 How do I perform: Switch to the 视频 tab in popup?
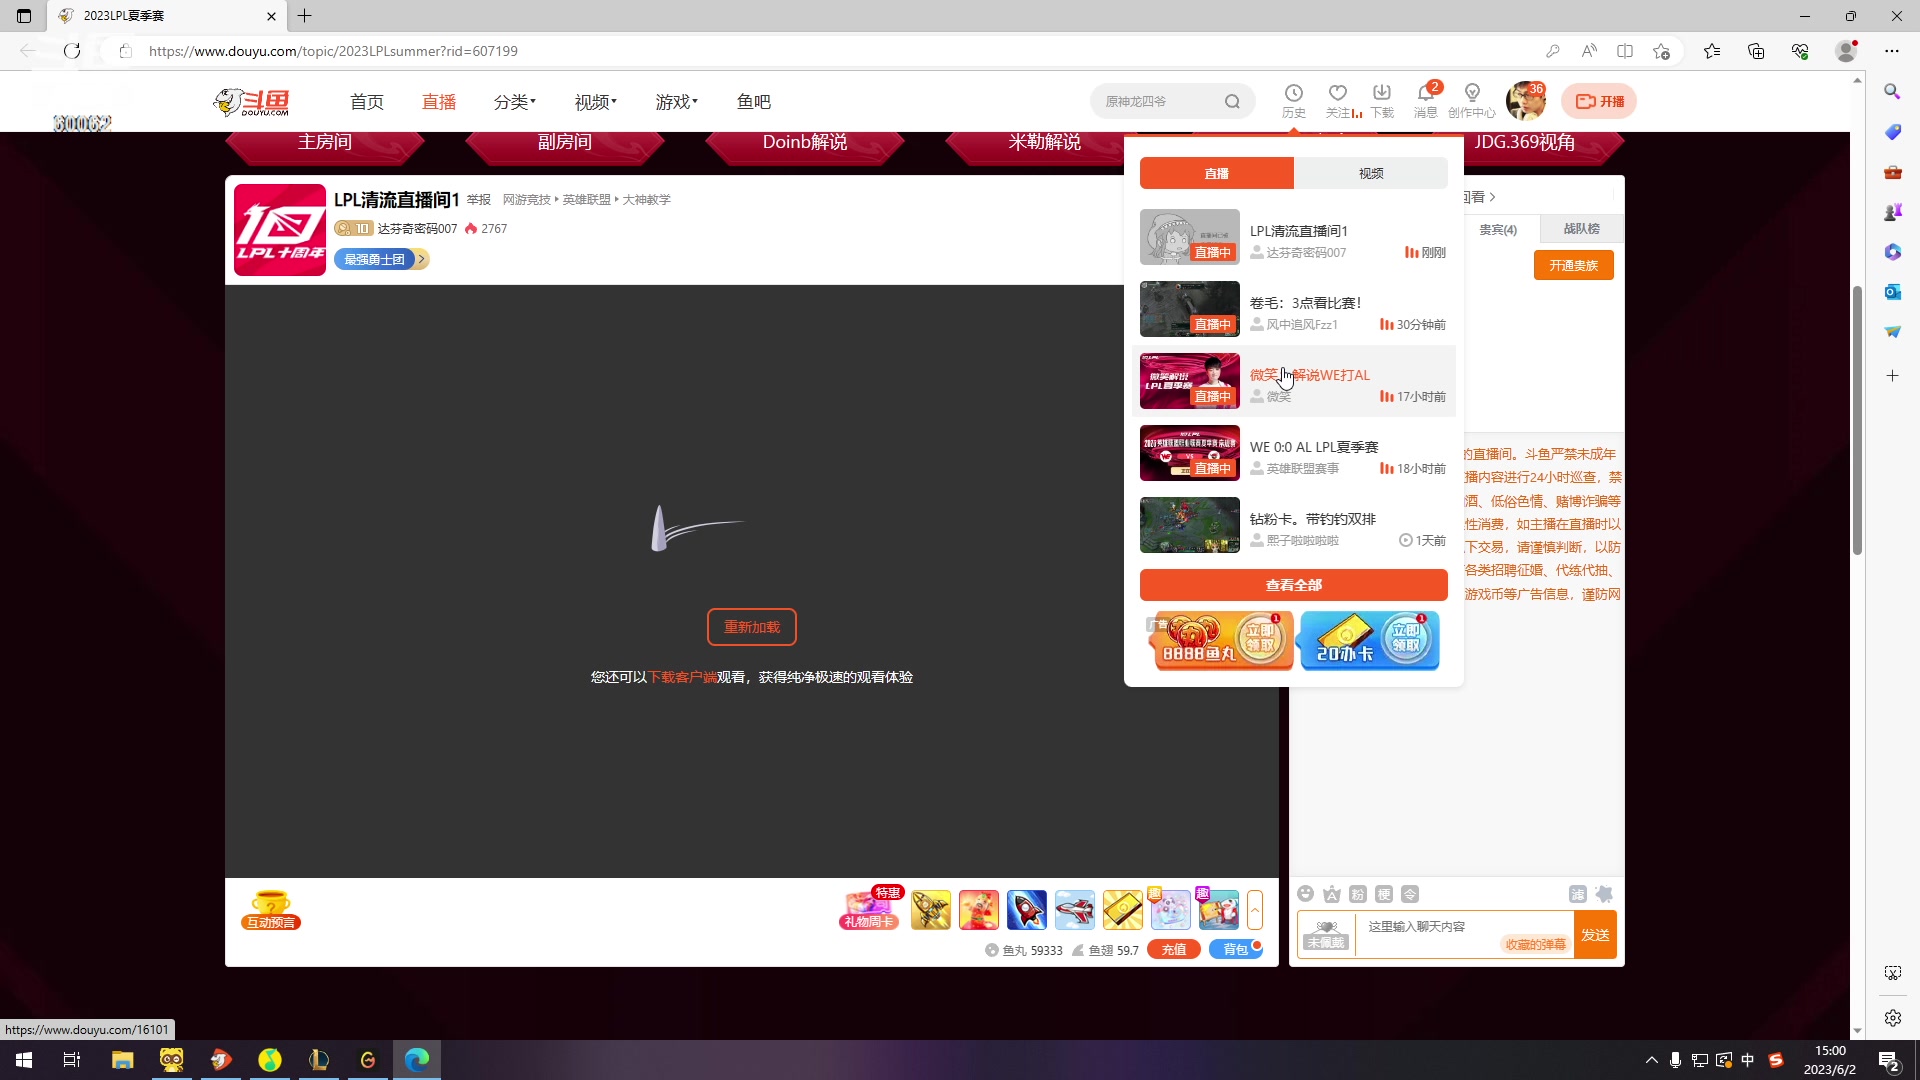click(x=1371, y=173)
